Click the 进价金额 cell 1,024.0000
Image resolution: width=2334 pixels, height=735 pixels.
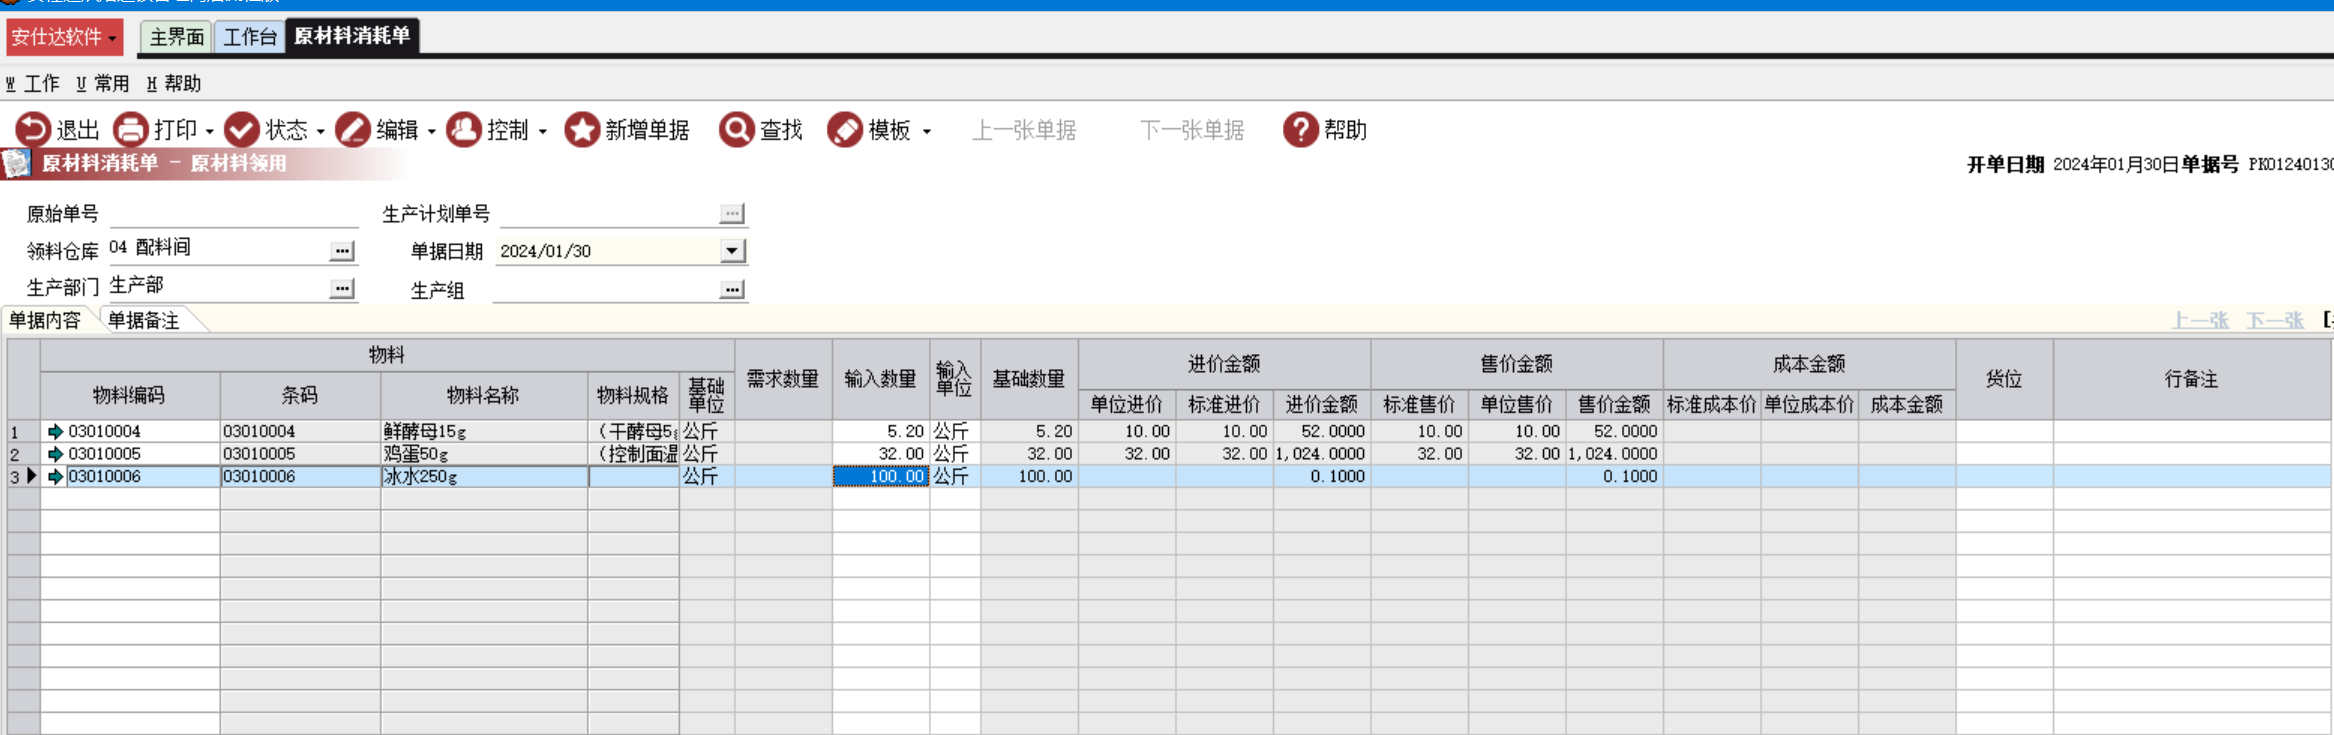1322,454
